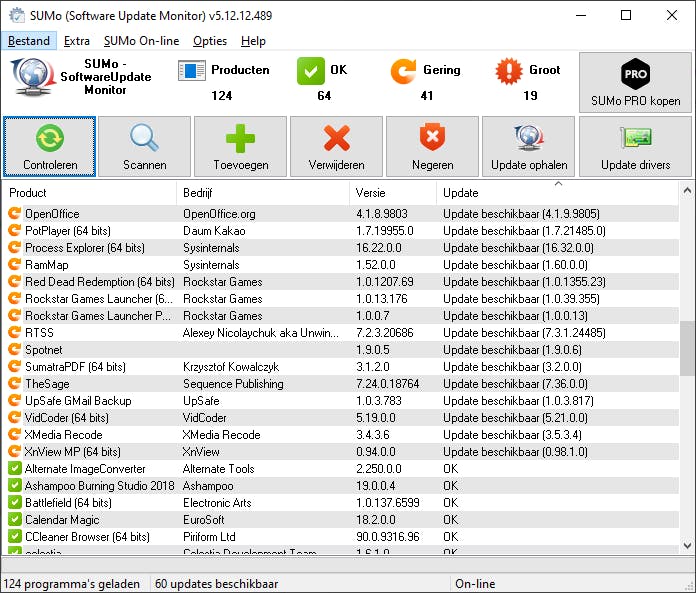Click the green OK checkmark counter icon

coord(311,71)
